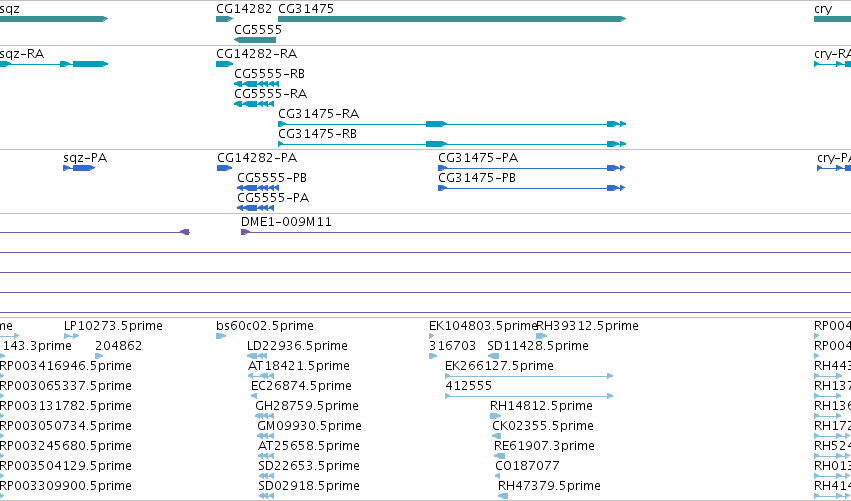This screenshot has width=851, height=501.
Task: Select the CG14282 gene arrow
Action: (x=224, y=19)
